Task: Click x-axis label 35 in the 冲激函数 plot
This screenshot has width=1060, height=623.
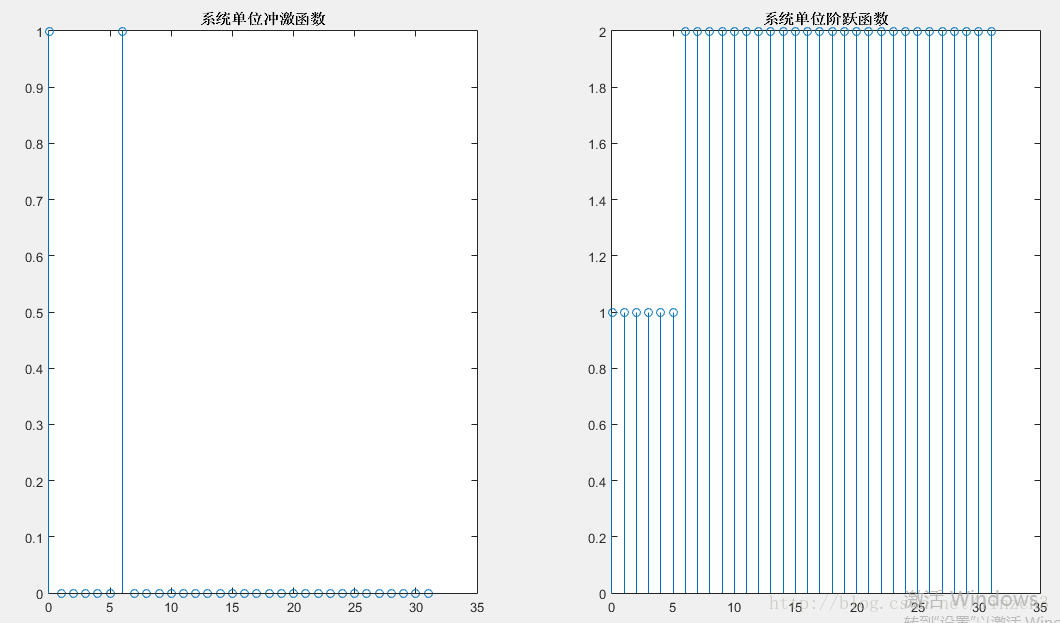Action: (477, 607)
